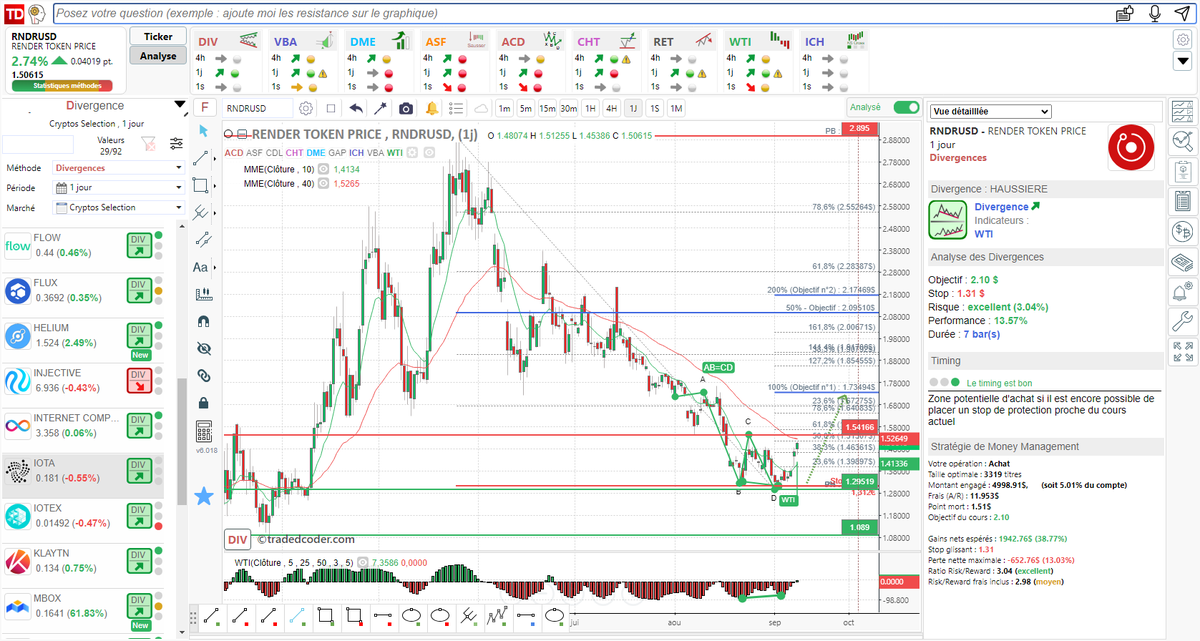Click the filter sliders icon near Valeurs

(x=177, y=143)
